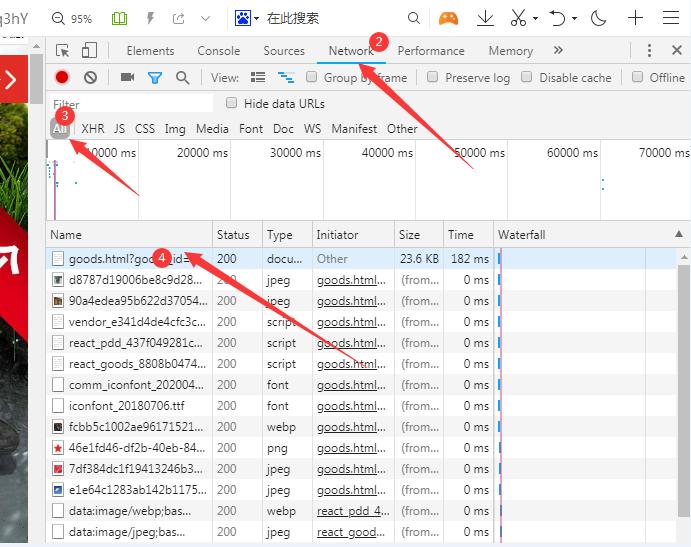Toggle capture screenshots camera icon
Image resolution: width=691 pixels, height=547 pixels.
127,77
